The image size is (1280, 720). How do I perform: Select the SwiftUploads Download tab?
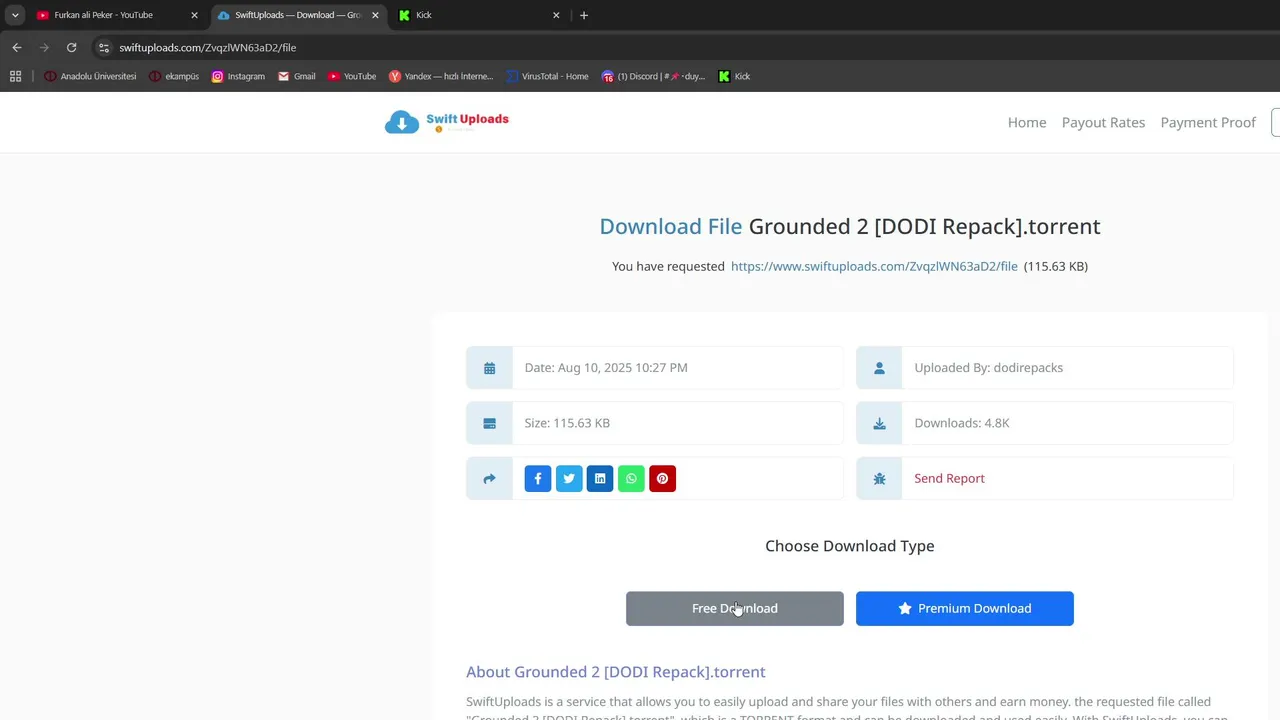pos(299,15)
